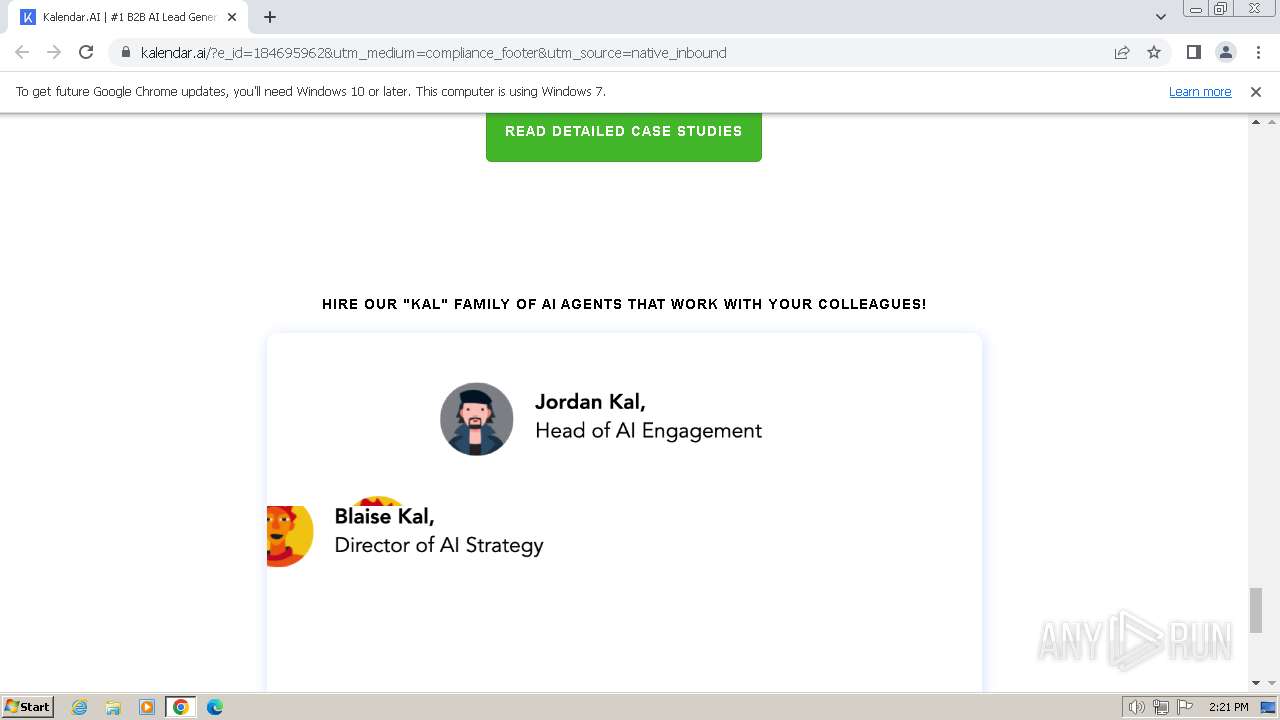Screen dimensions: 1280x720
Task: Open a new browser tab
Action: click(270, 17)
